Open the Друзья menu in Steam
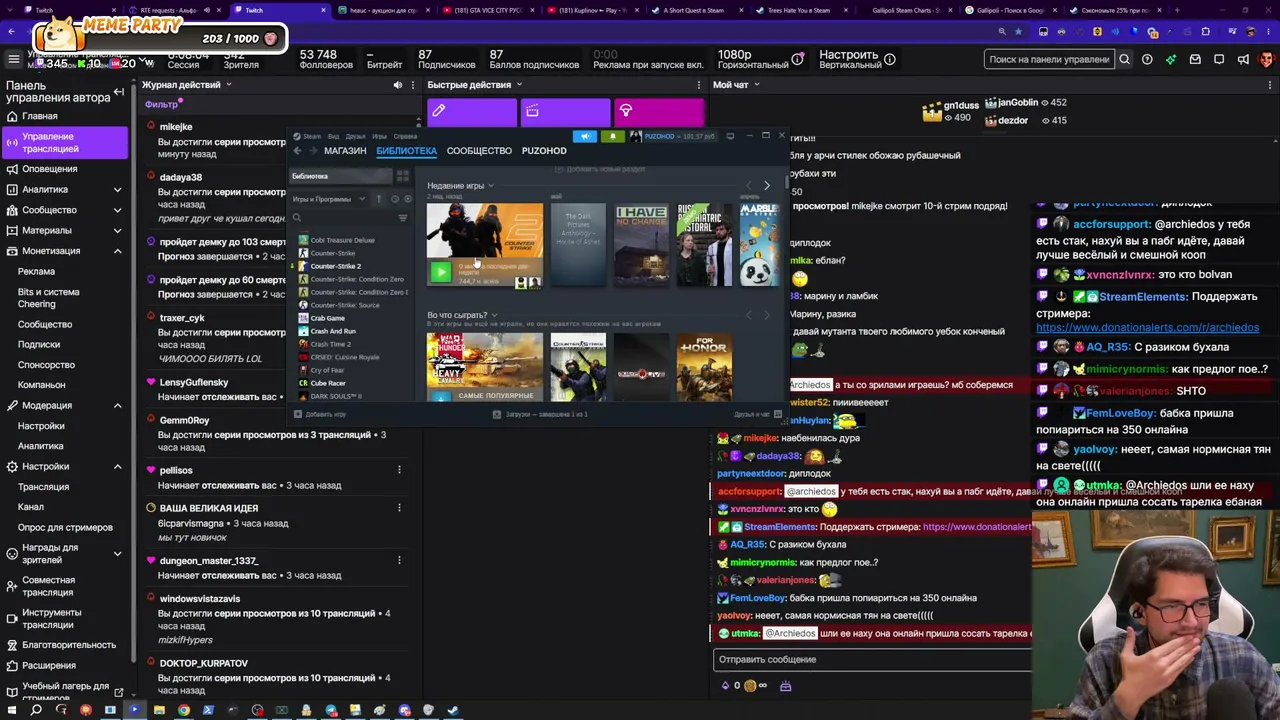 pos(355,136)
